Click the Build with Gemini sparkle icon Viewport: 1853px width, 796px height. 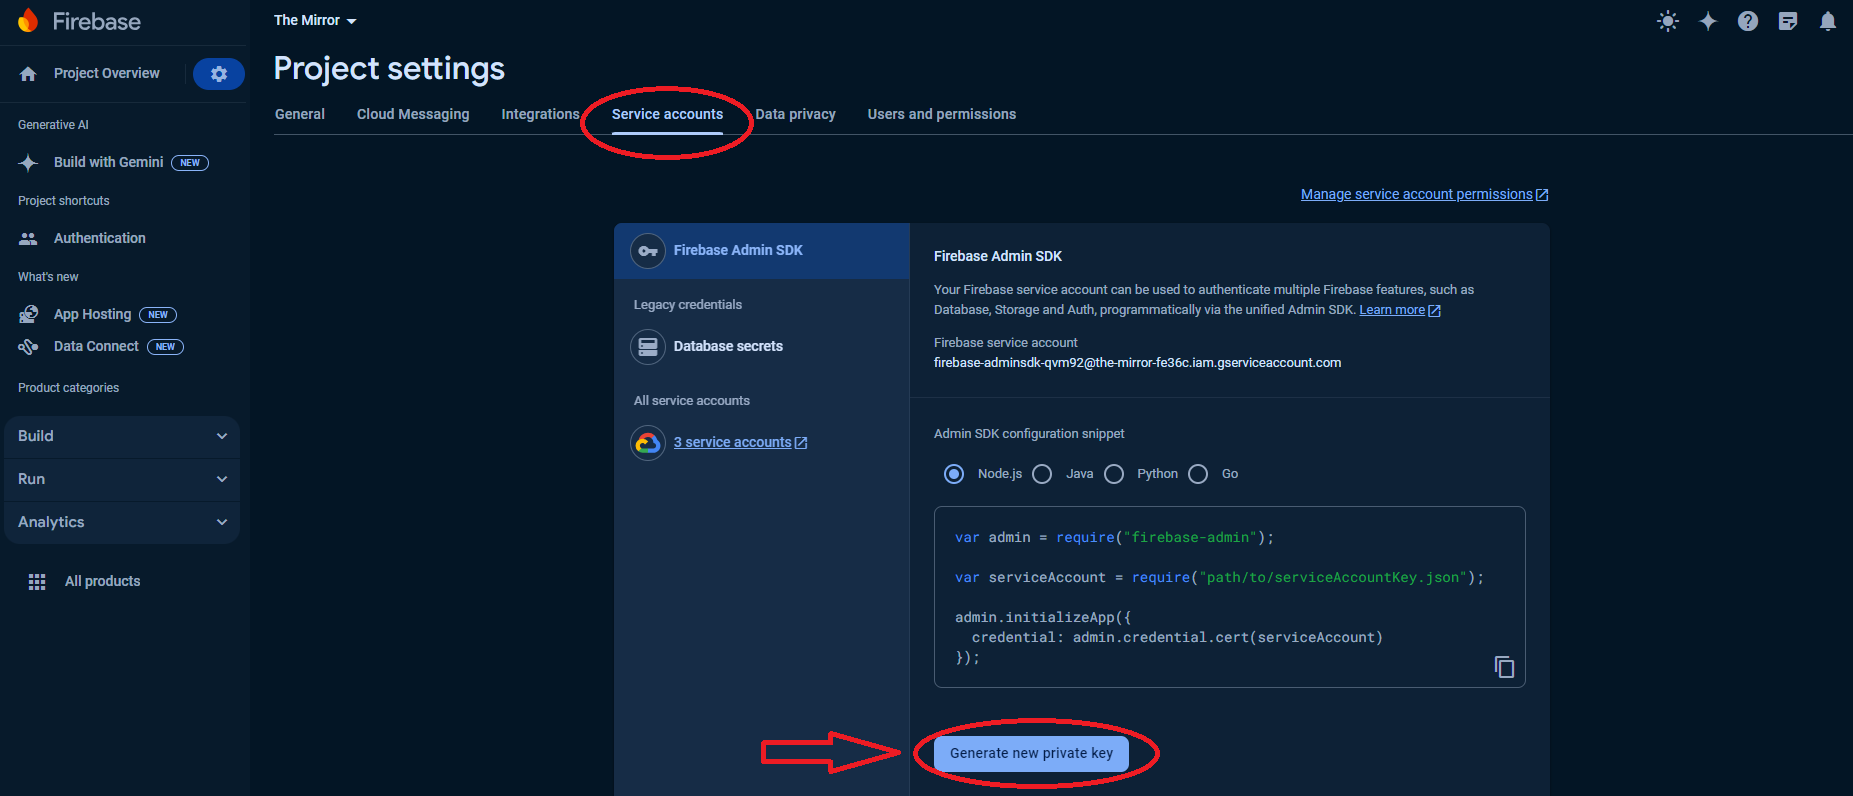[x=28, y=162]
